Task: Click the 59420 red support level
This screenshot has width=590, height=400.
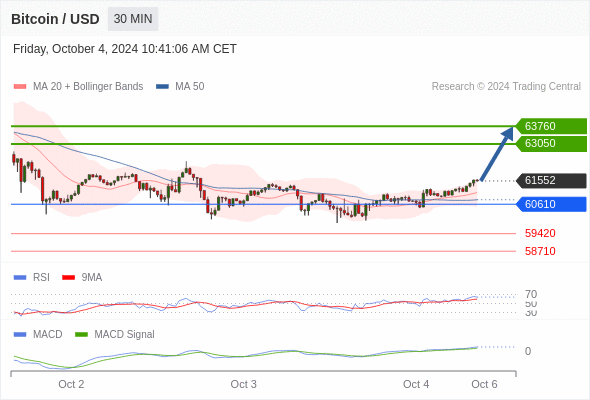Action: point(540,233)
